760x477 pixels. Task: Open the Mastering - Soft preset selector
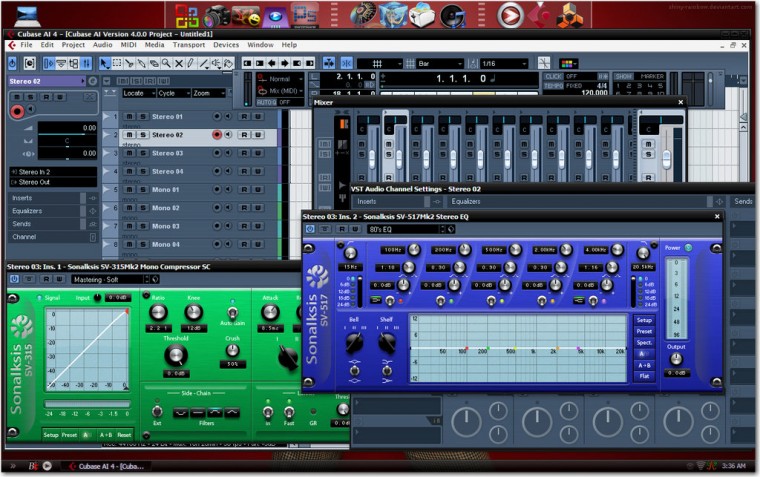[x=111, y=280]
